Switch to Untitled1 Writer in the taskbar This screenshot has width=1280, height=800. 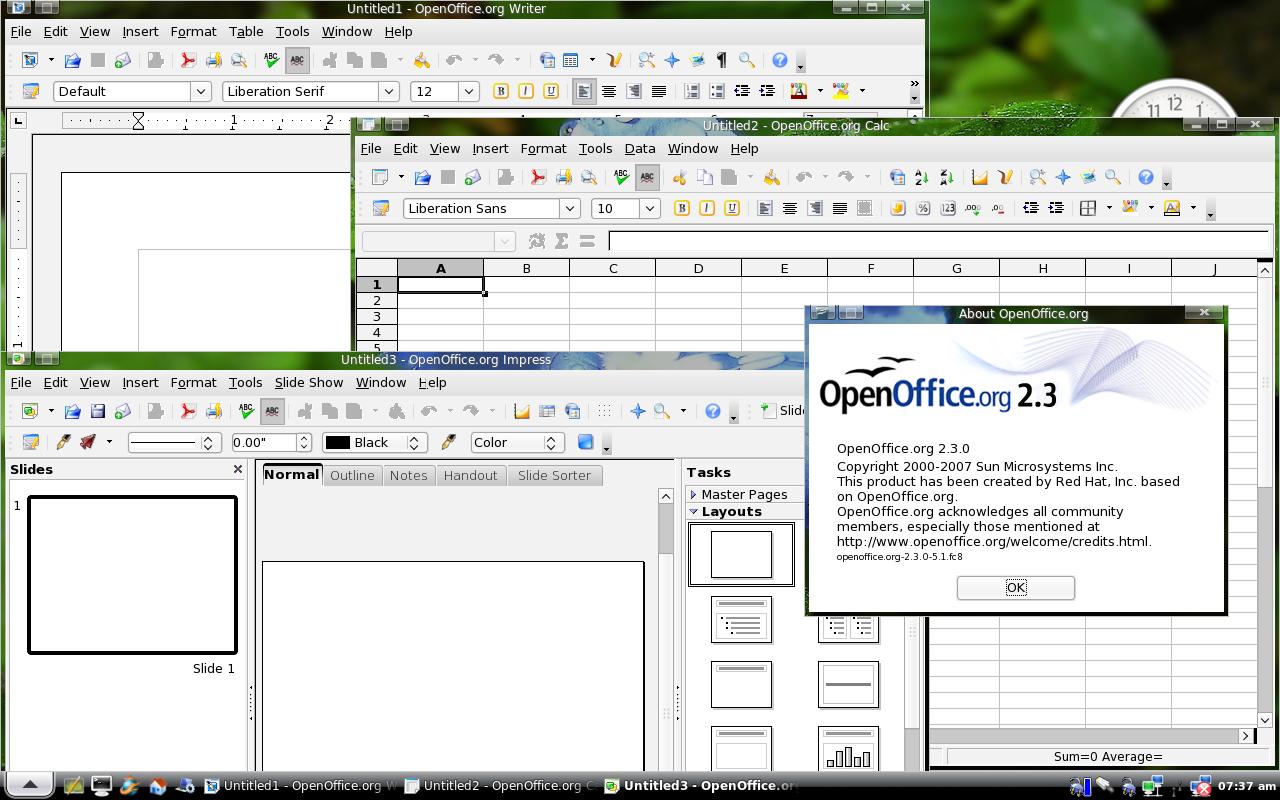pyautogui.click(x=301, y=785)
